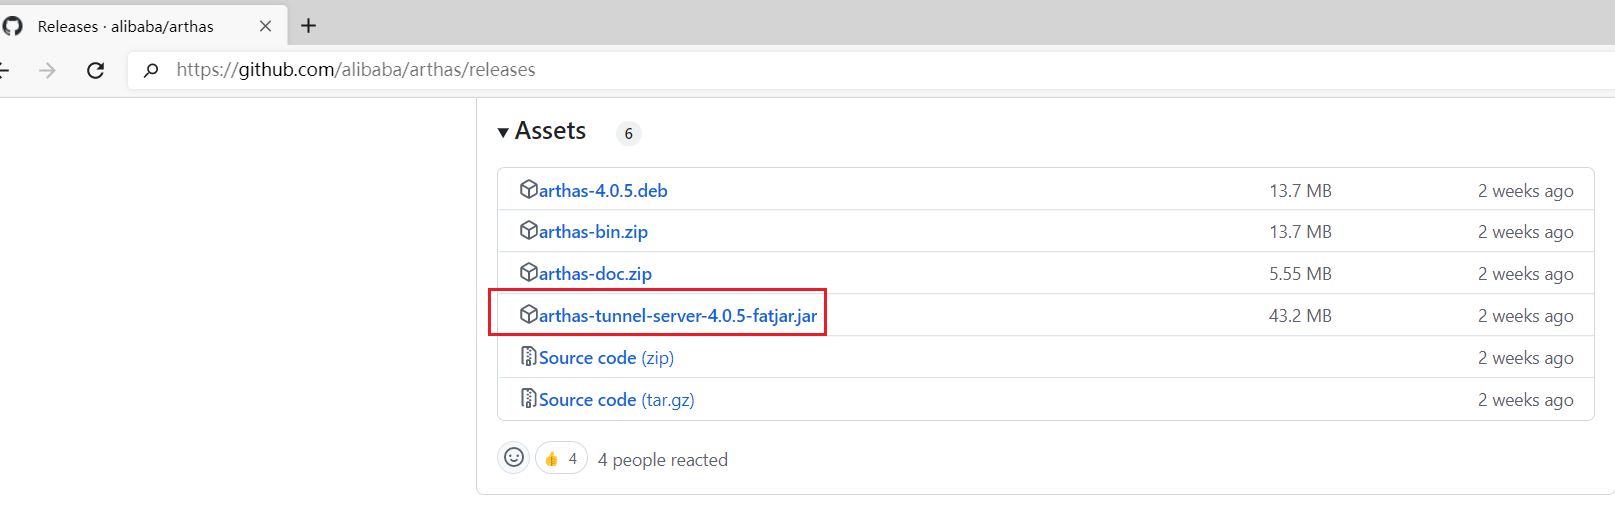
Task: Download arthas-4.0.5.deb
Action: (603, 191)
